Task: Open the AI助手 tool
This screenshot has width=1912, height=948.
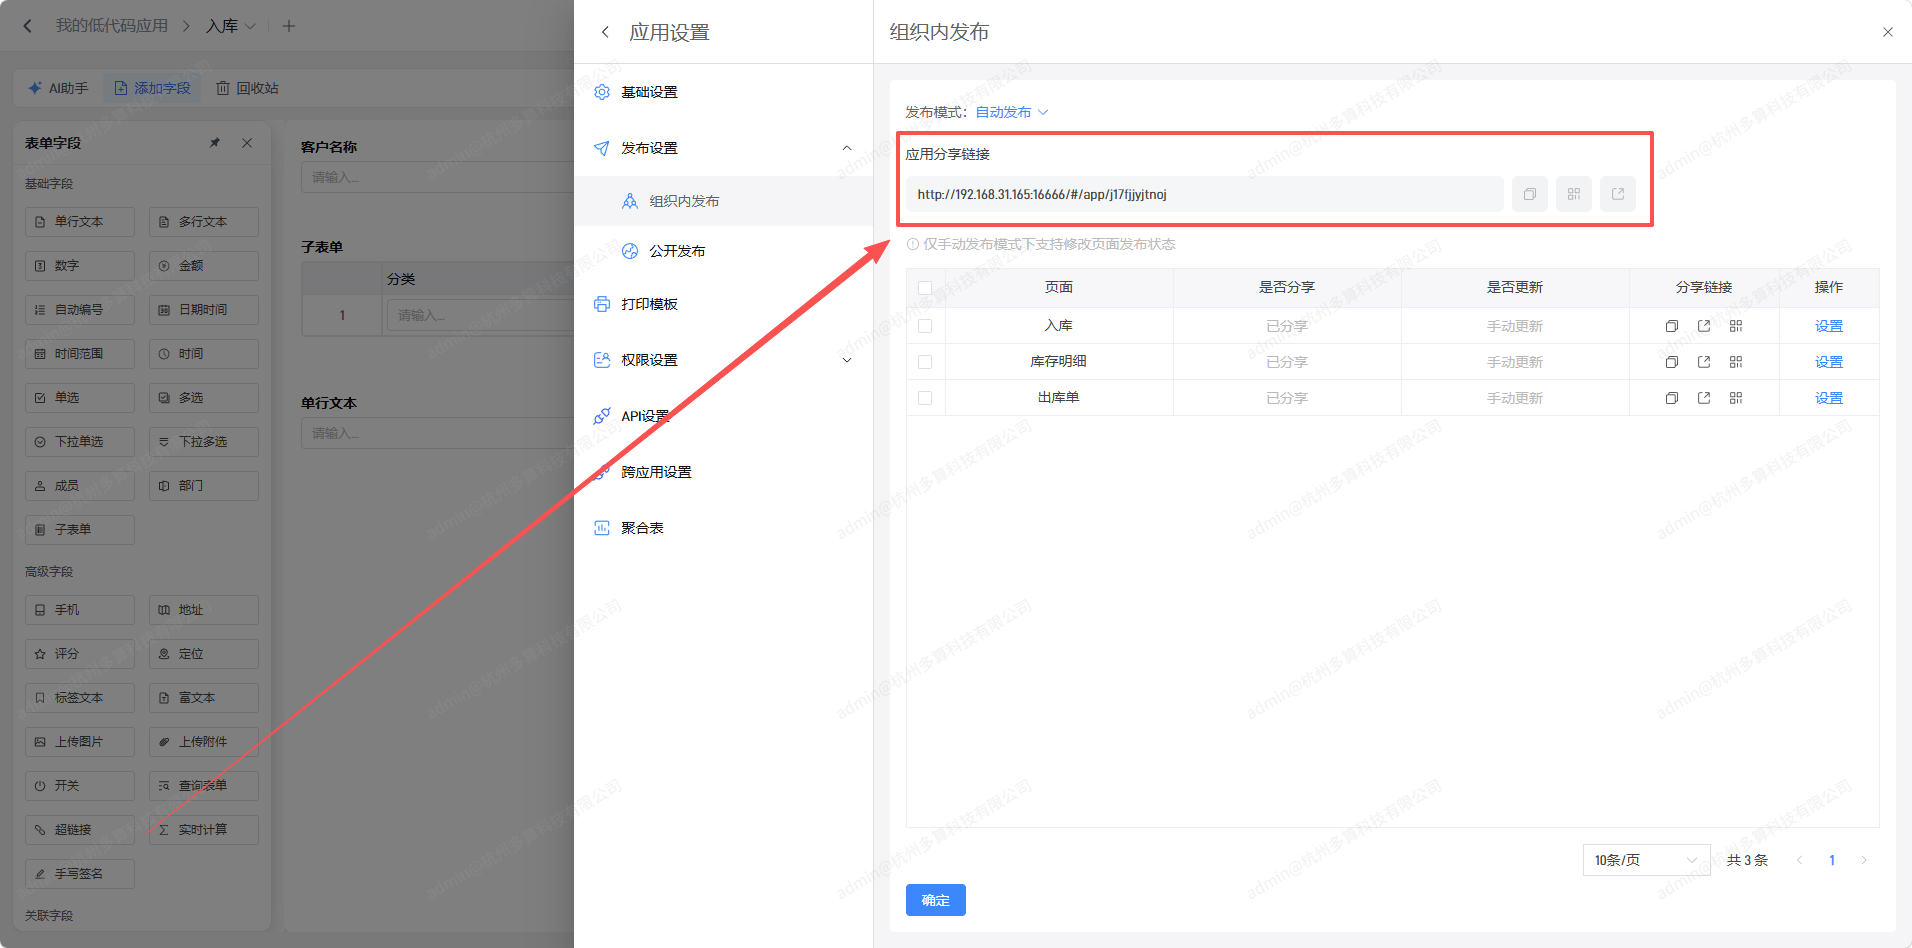Action: 59,88
